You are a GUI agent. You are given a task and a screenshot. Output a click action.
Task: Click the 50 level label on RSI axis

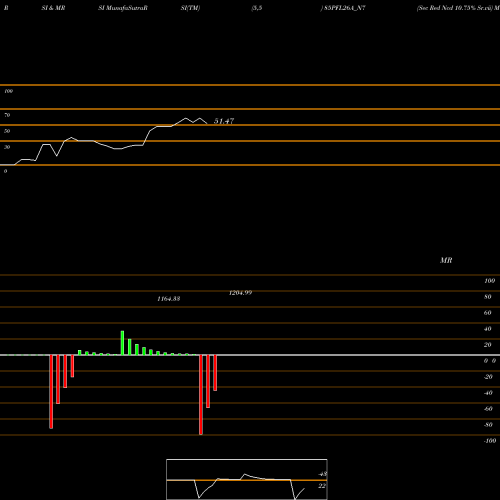(7, 131)
